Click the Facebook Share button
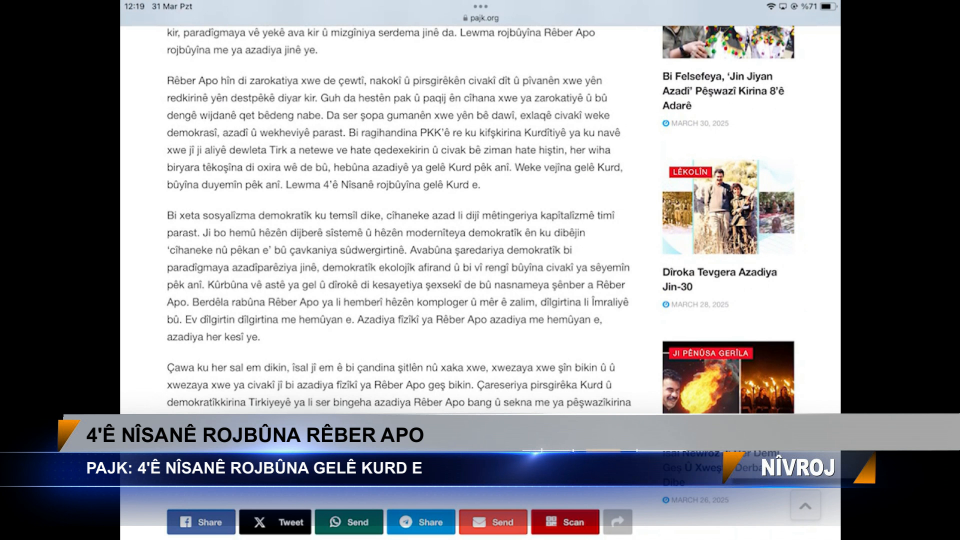The image size is (960, 540). coord(201,522)
